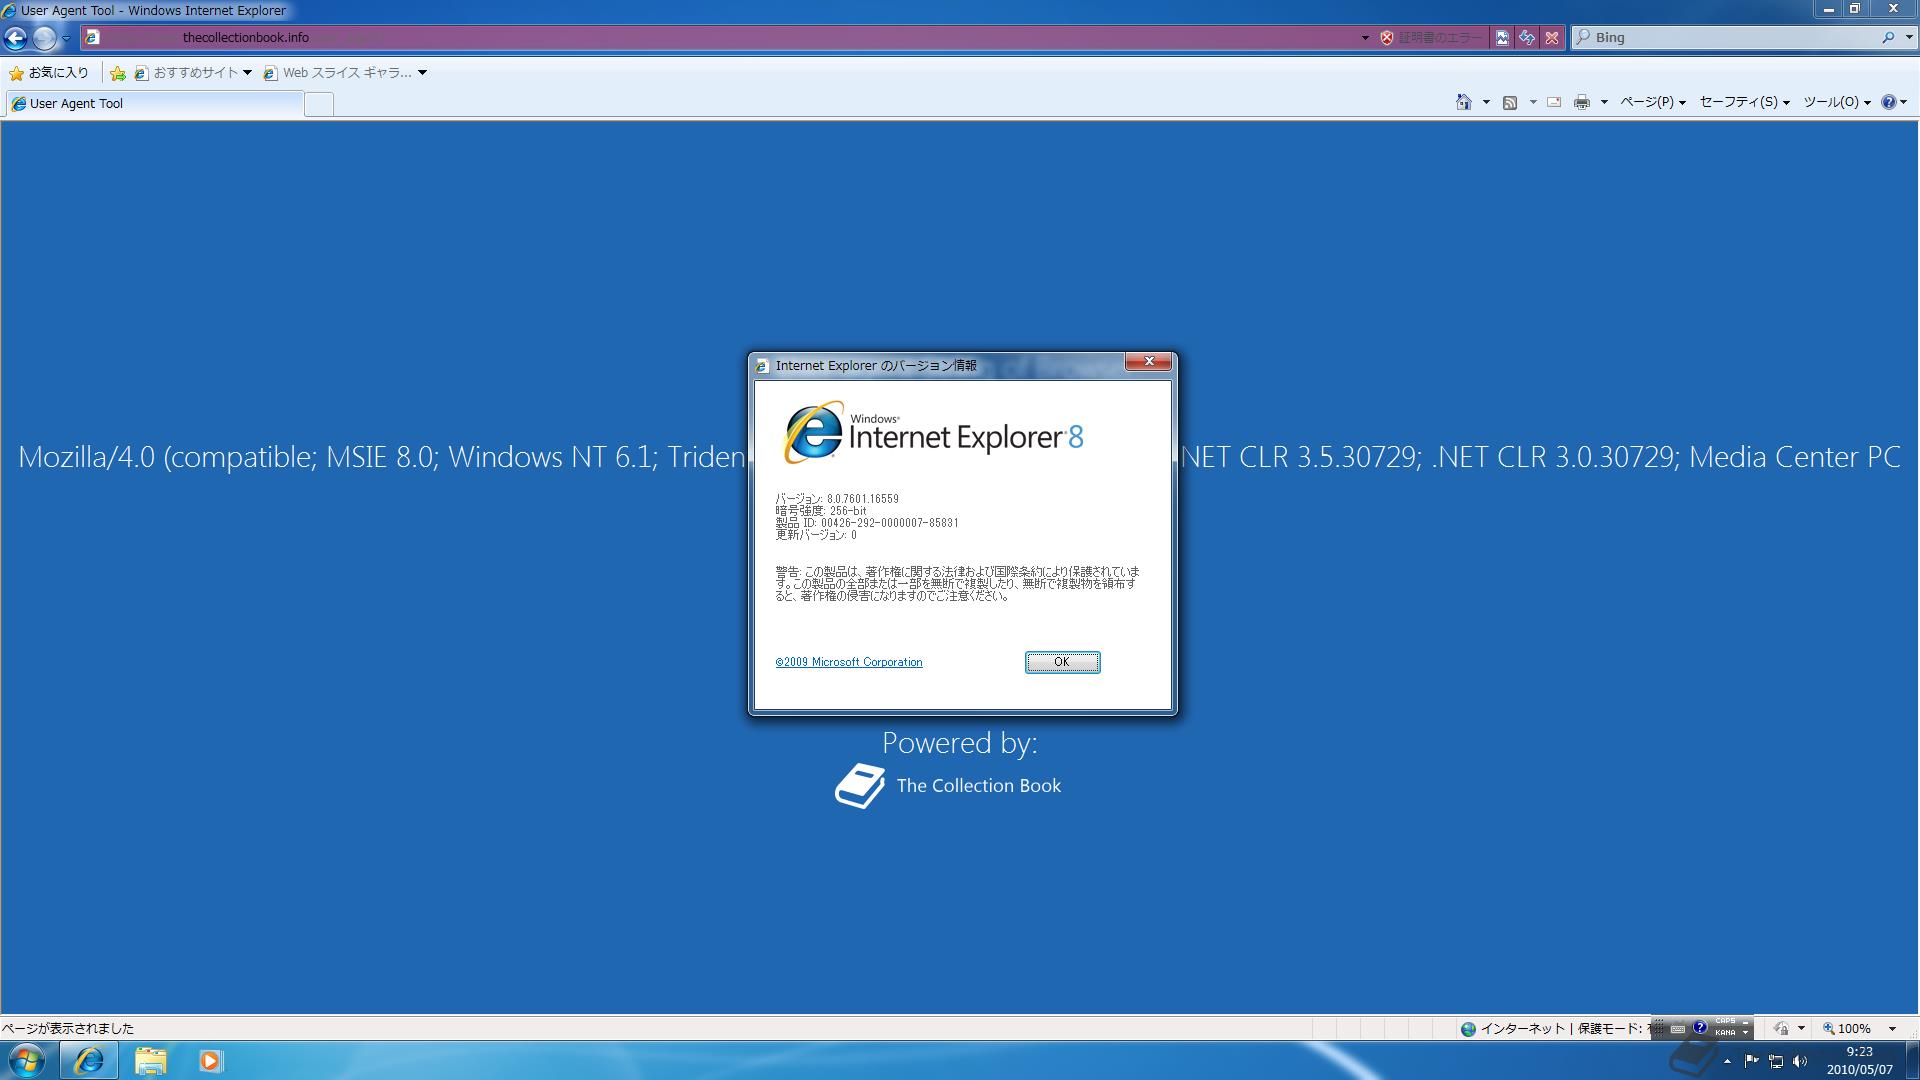Click the 100% zoom level button
The height and width of the screenshot is (1080, 1920).
click(1846, 1029)
